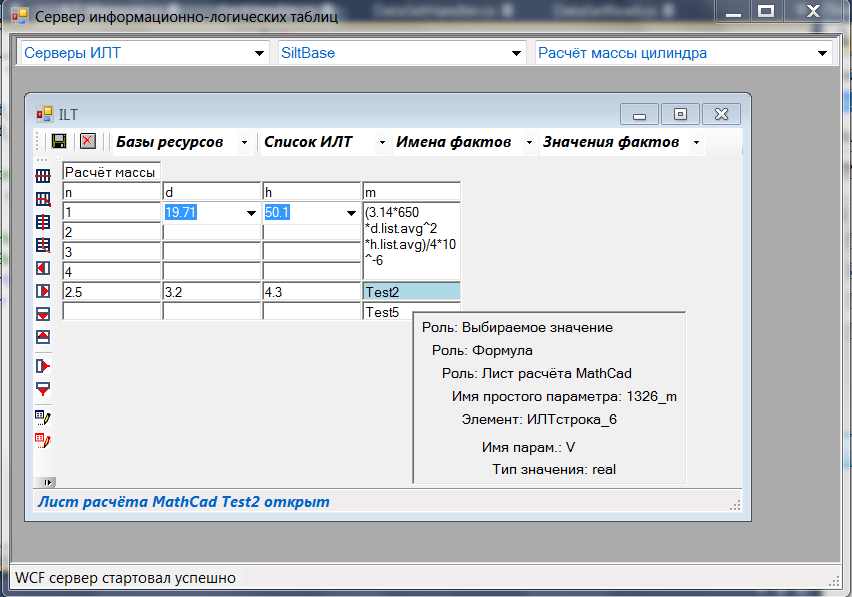The height and width of the screenshot is (597, 852).
Task: Click column icon with red arrow on right
Action: point(43,366)
